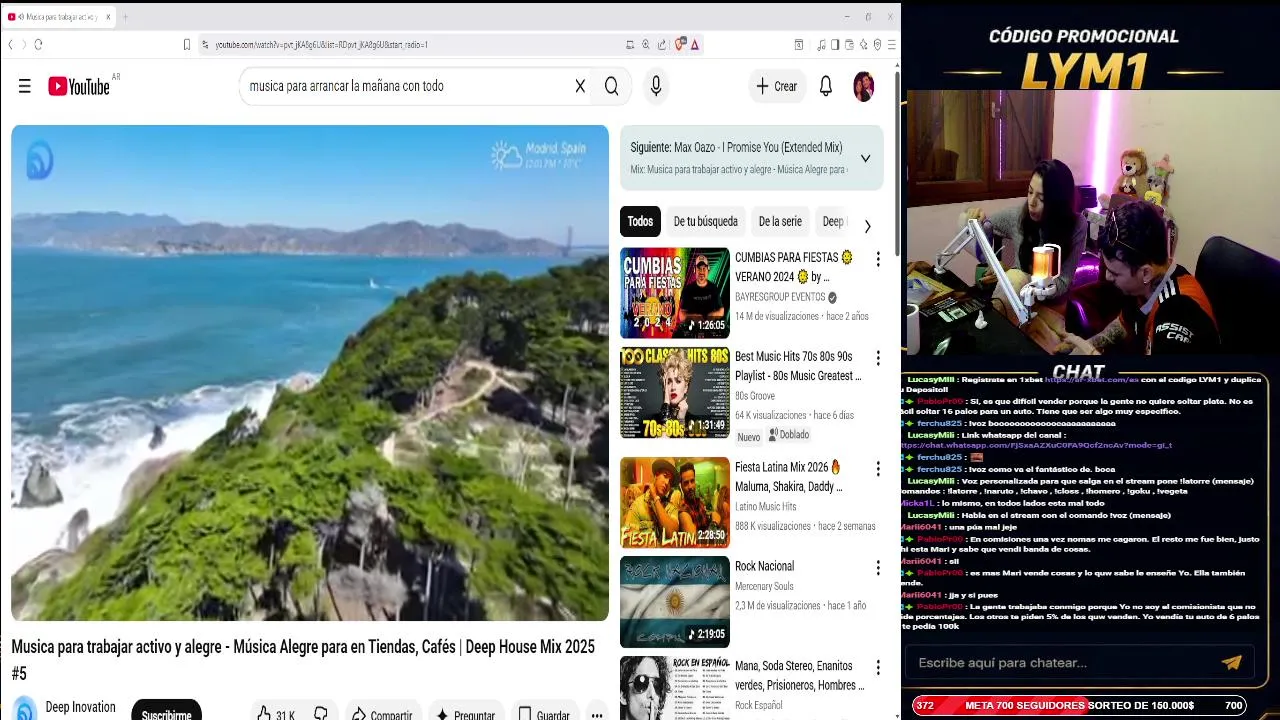Show more filter chips with the arrow
1280x720 pixels.
(867, 226)
